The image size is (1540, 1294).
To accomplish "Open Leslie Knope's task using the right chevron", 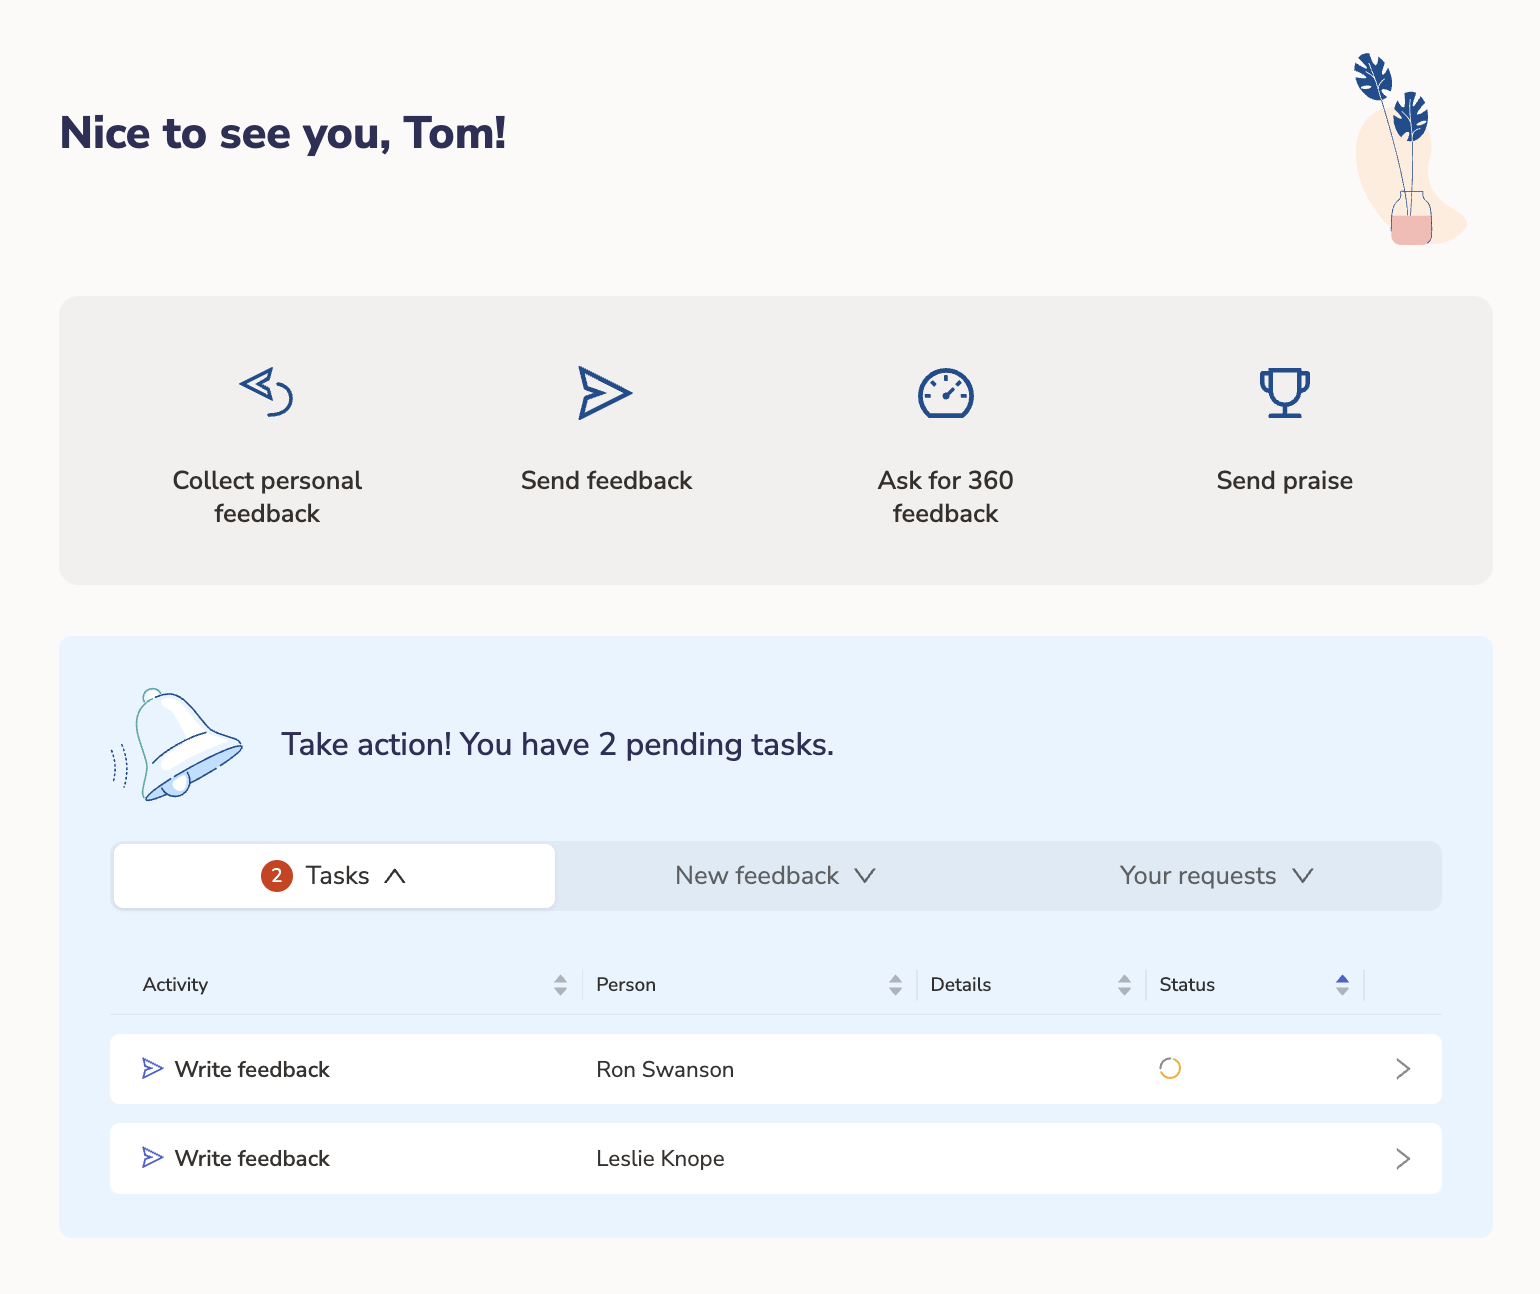I will [x=1403, y=1158].
